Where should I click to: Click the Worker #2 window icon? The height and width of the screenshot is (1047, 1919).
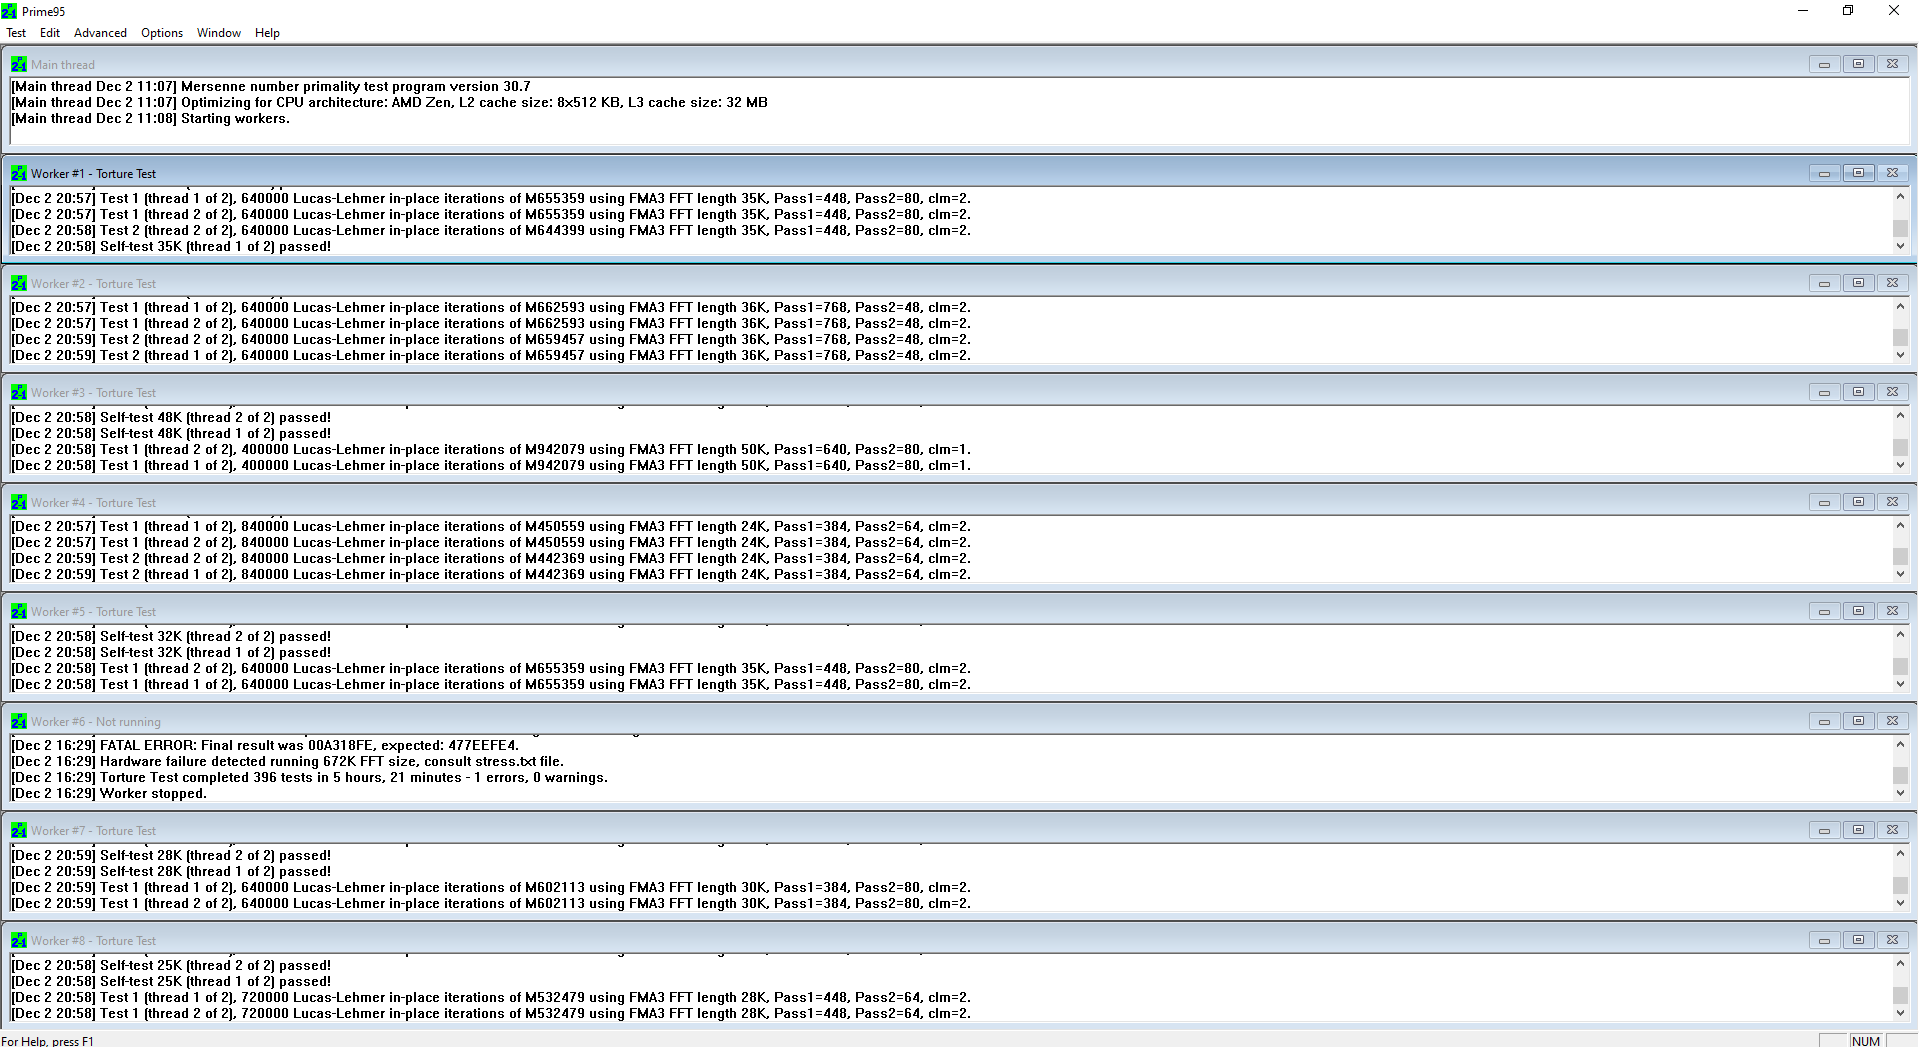(x=19, y=283)
